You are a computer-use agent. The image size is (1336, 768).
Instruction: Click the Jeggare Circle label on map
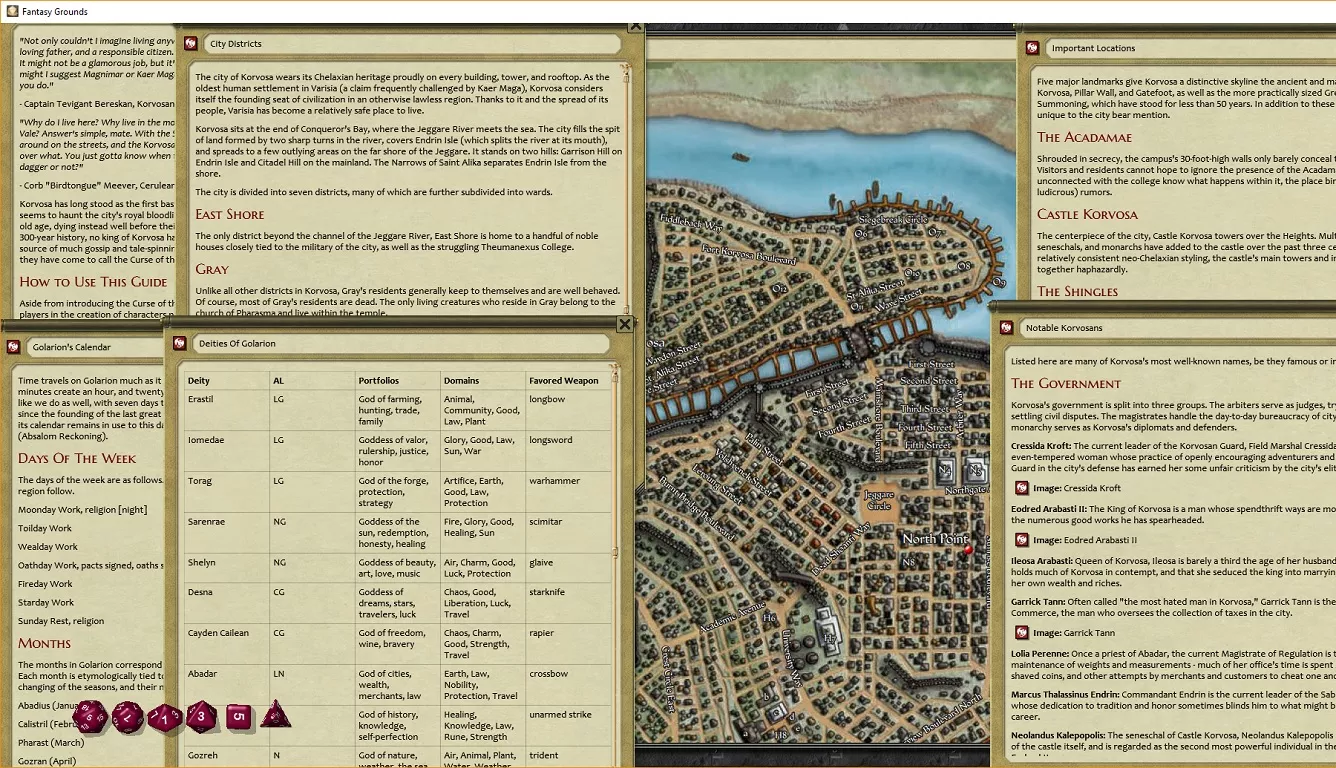[x=879, y=500]
